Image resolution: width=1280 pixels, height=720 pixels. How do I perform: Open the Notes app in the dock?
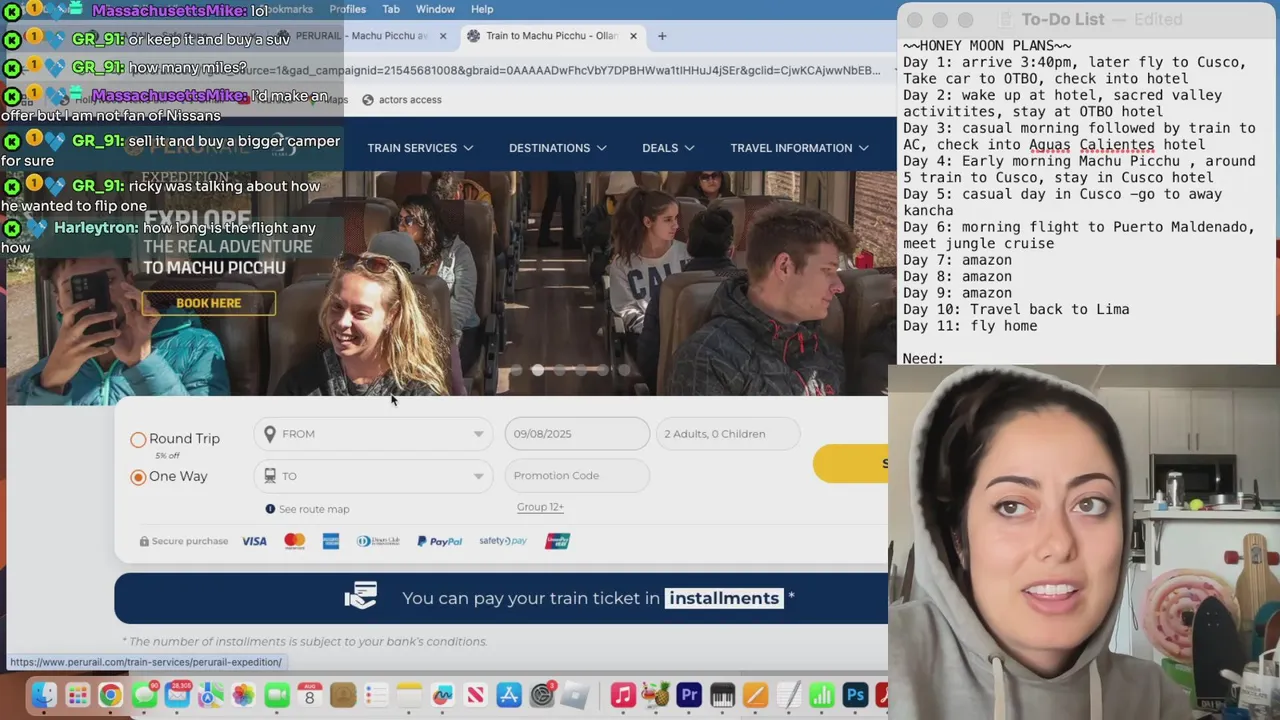click(409, 695)
